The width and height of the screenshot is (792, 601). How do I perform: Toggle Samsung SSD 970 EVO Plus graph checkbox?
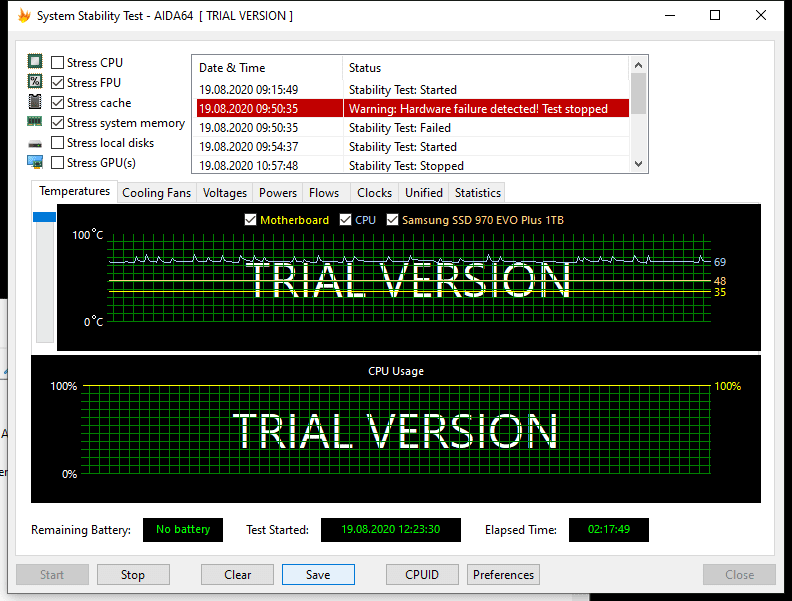392,220
